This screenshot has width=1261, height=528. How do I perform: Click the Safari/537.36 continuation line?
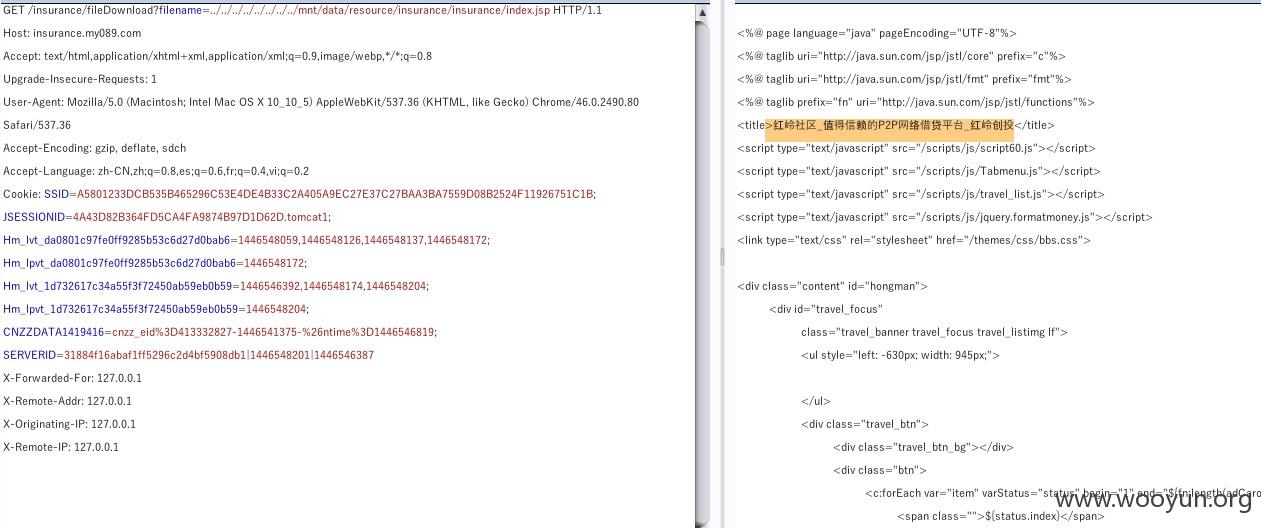pyautogui.click(x=37, y=125)
